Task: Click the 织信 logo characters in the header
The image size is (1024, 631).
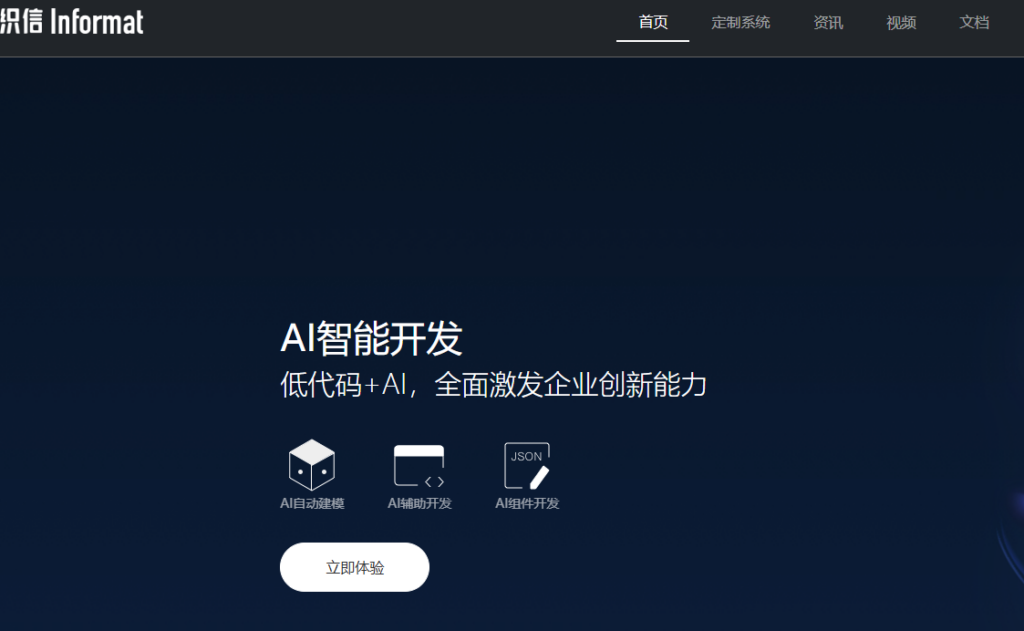Action: tap(20, 21)
